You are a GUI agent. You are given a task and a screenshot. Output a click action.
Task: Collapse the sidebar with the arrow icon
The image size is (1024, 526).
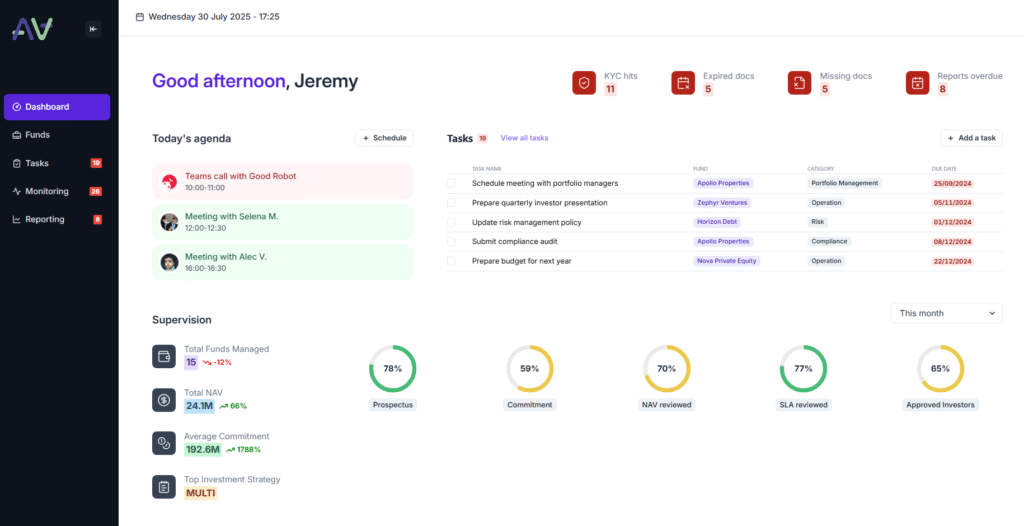point(93,29)
